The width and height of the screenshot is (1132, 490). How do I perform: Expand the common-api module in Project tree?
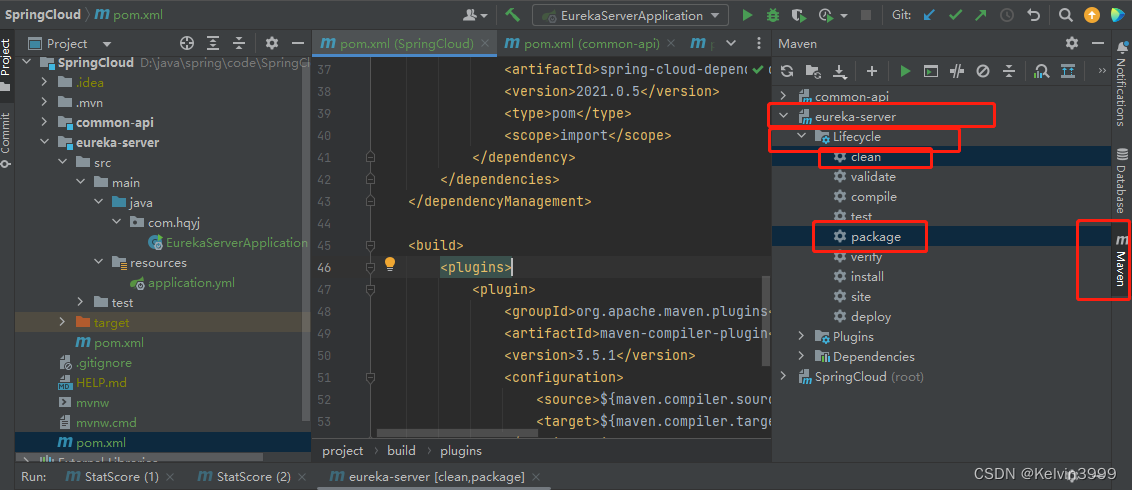[45, 123]
